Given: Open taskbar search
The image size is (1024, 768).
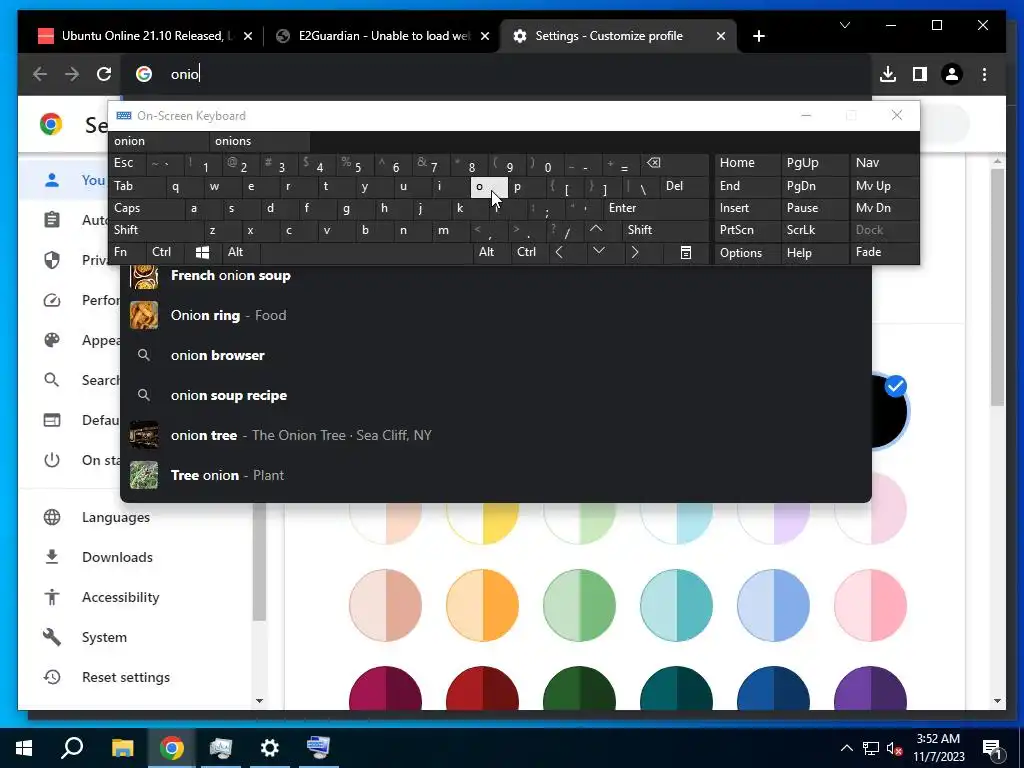Looking at the screenshot, I should tap(72, 748).
